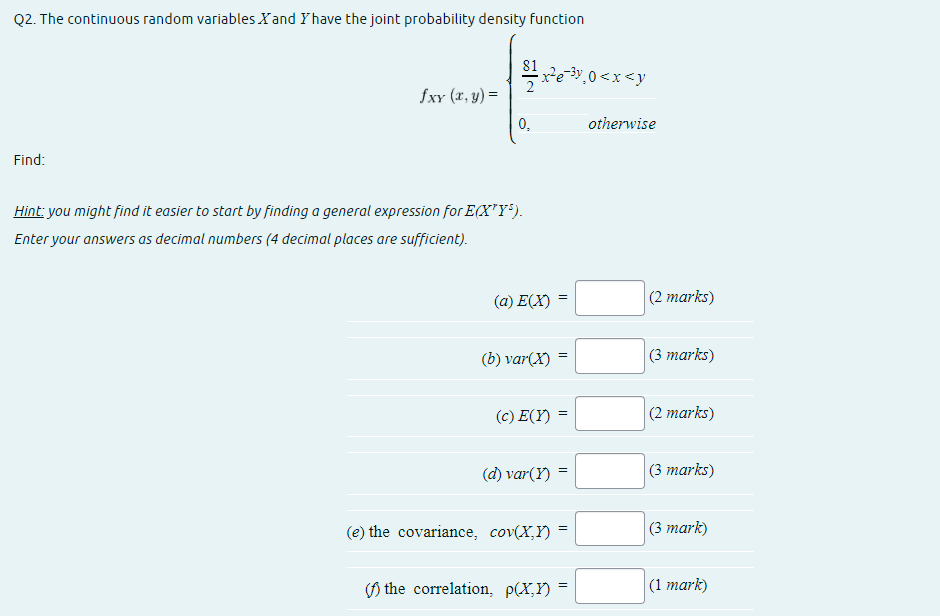
Task: Select the Q2 question heading text
Action: pyautogui.click(x=300, y=18)
